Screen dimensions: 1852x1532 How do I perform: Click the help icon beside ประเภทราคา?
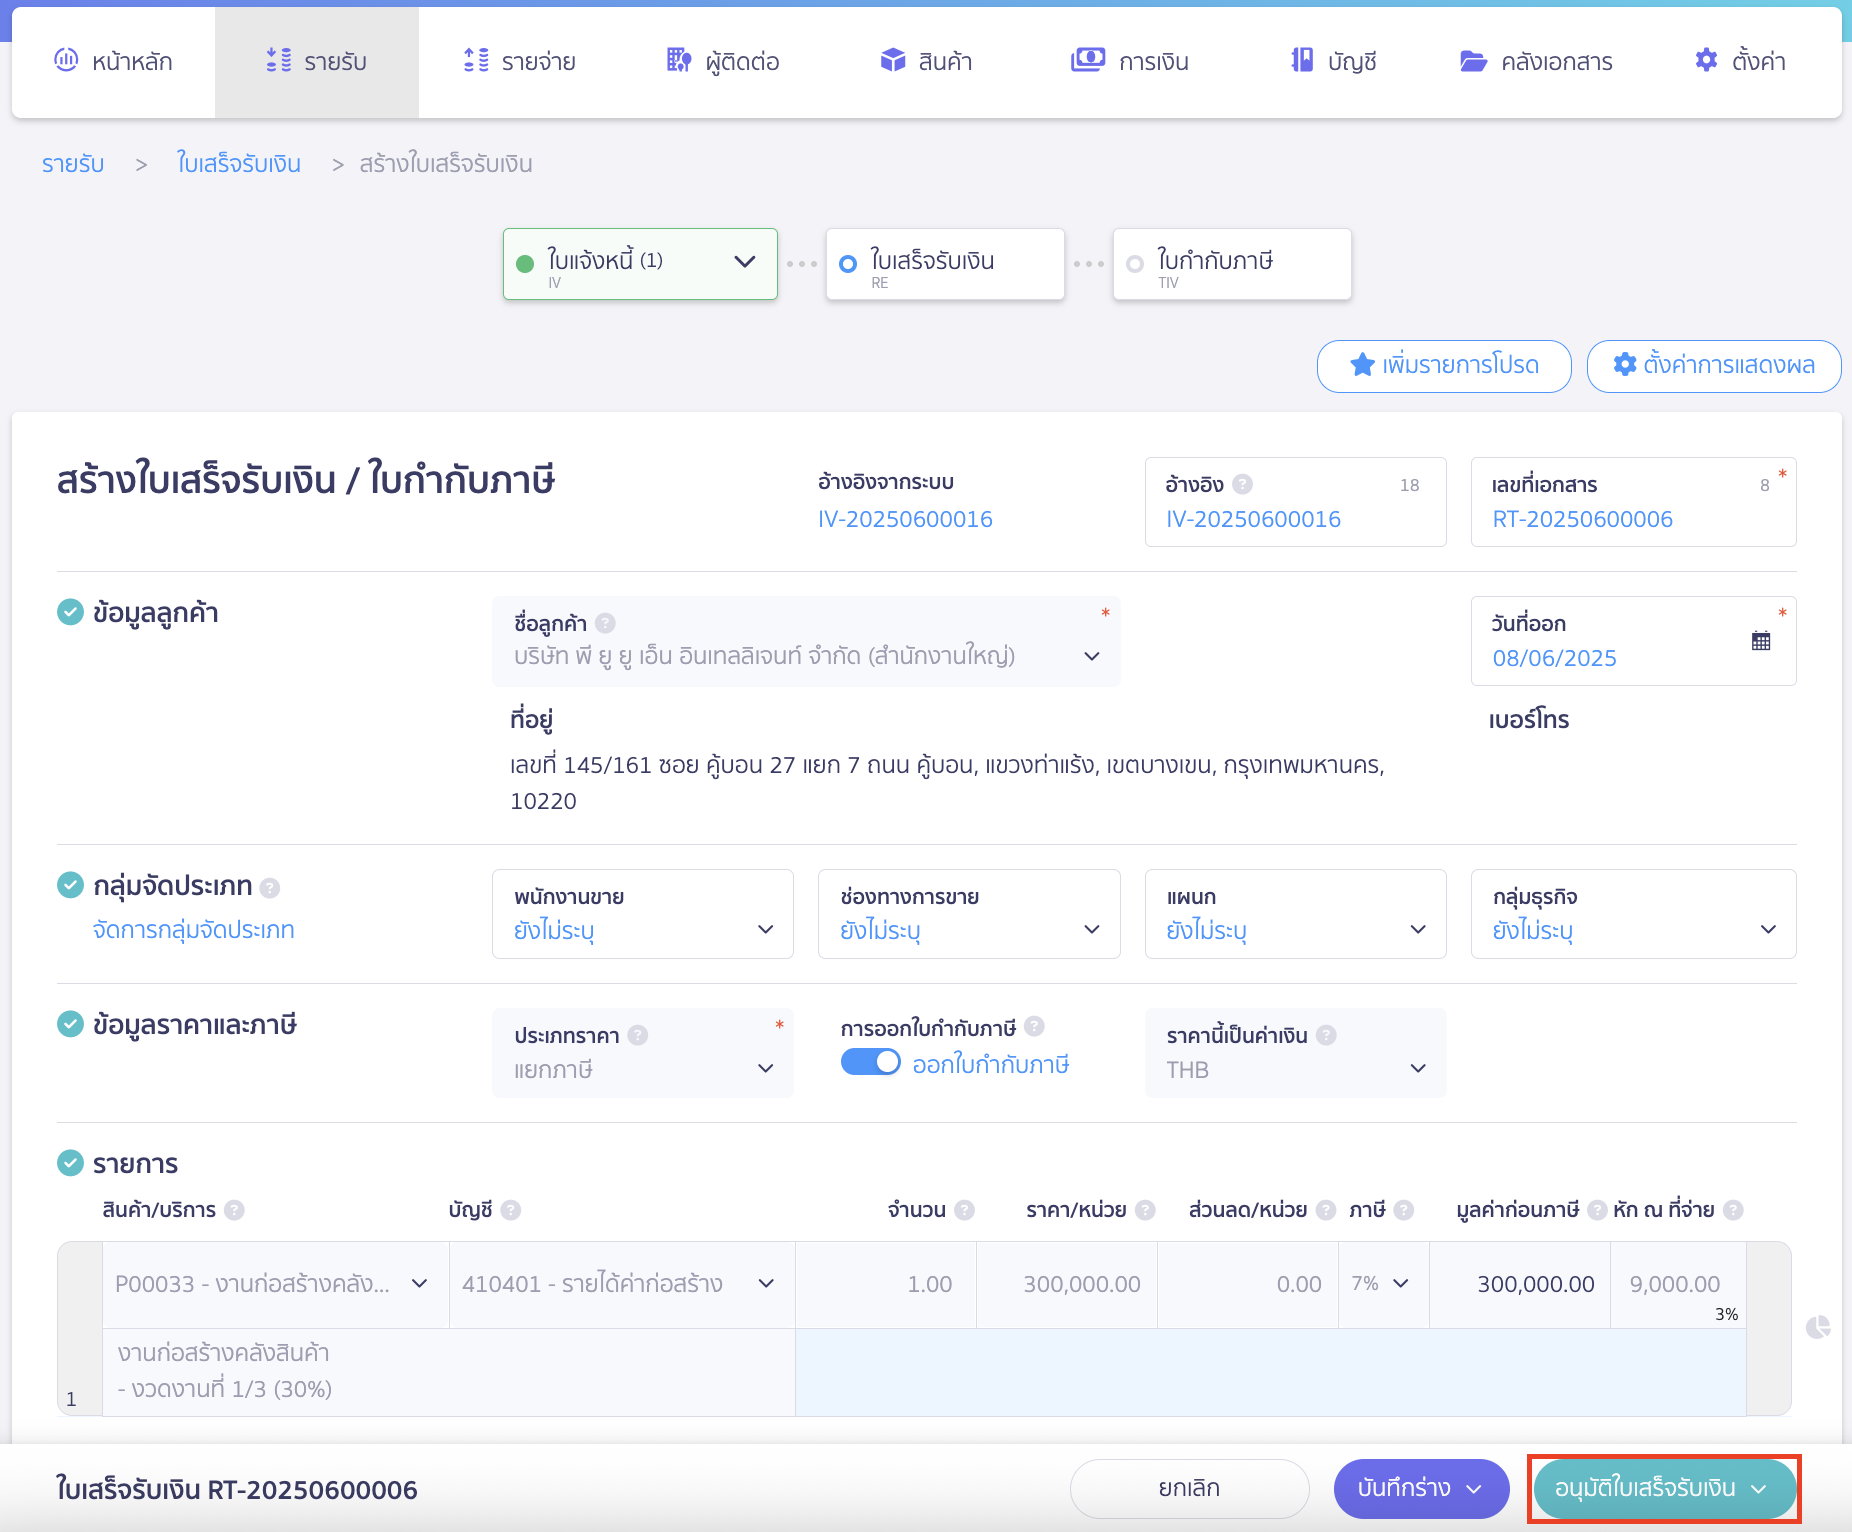click(x=638, y=1035)
